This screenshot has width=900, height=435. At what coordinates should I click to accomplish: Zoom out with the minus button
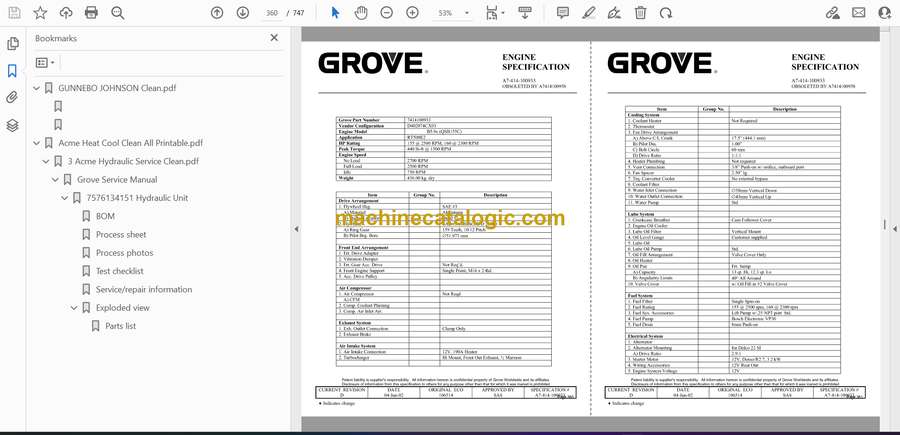point(387,13)
